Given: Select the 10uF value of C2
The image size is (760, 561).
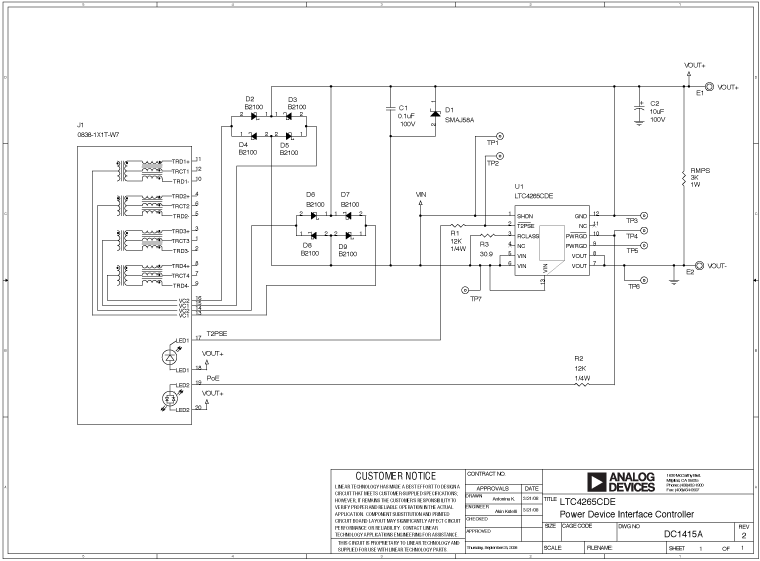Looking at the screenshot, I should click(x=657, y=112).
